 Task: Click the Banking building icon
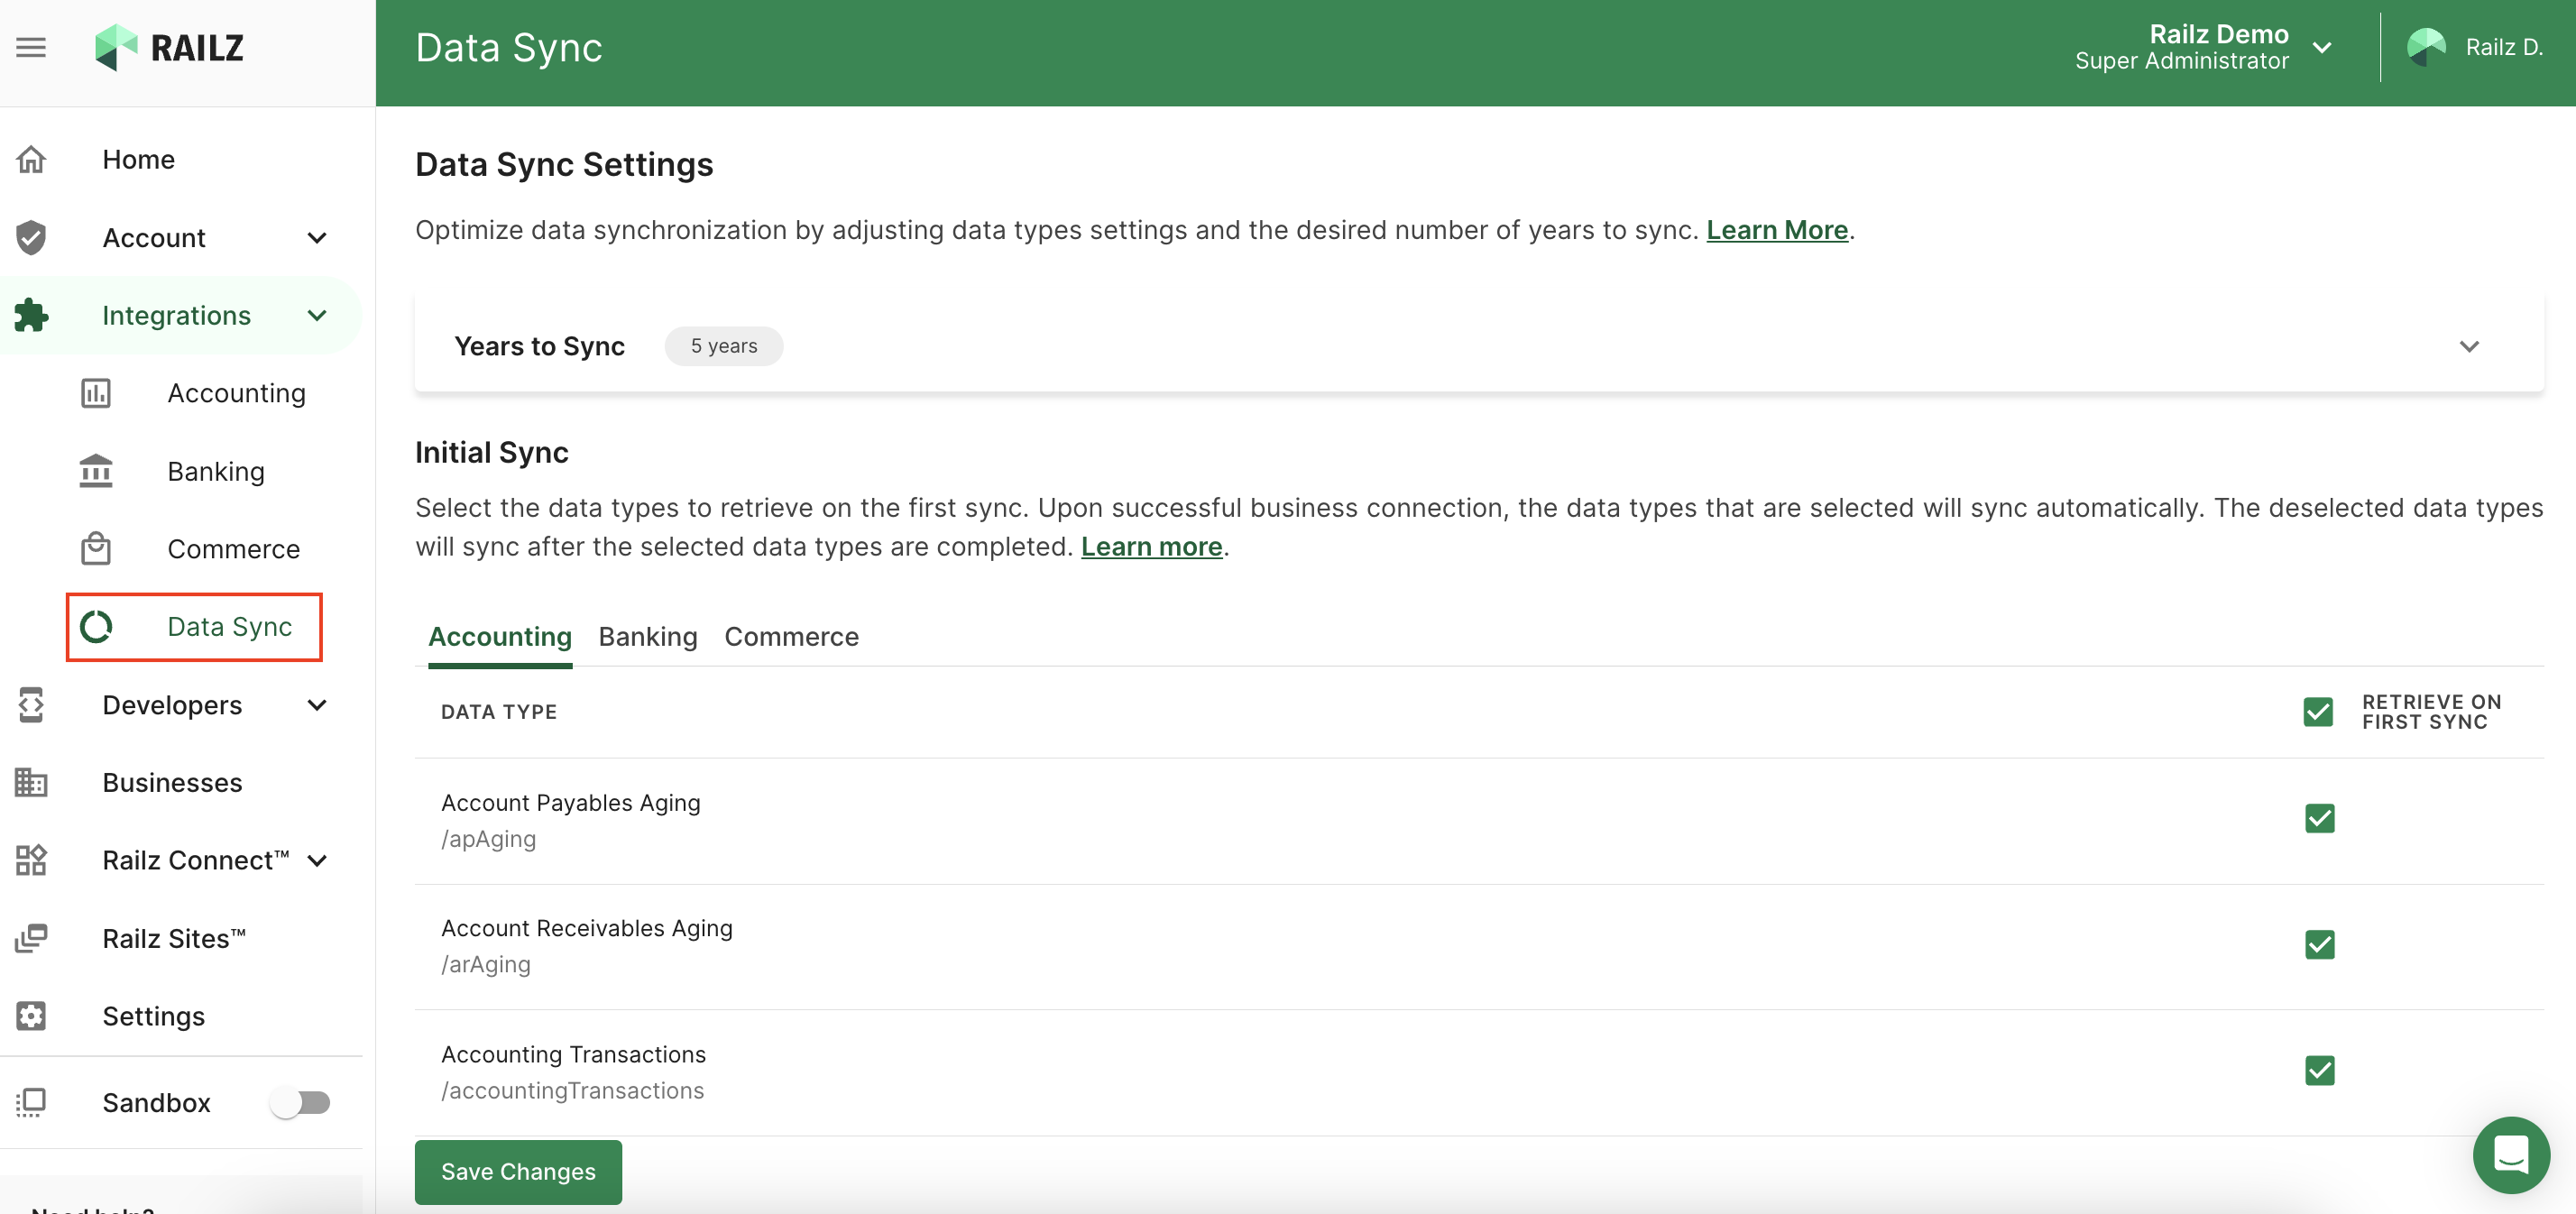pos(96,471)
